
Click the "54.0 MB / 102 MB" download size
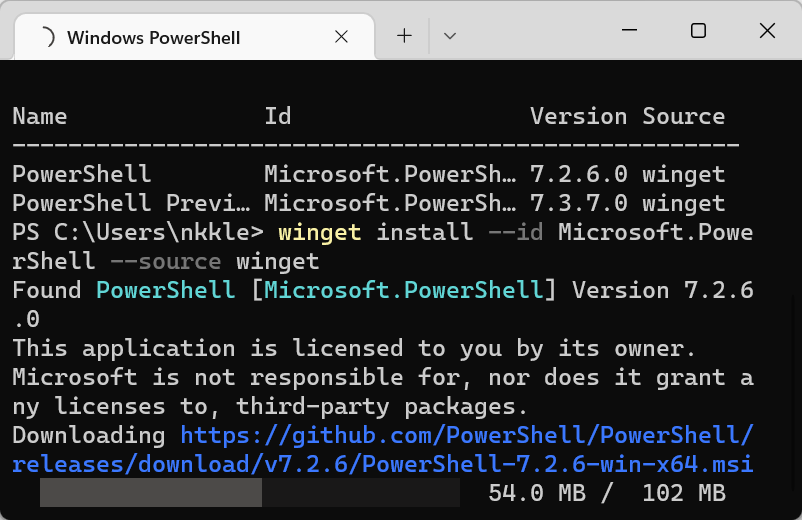pyautogui.click(x=606, y=493)
